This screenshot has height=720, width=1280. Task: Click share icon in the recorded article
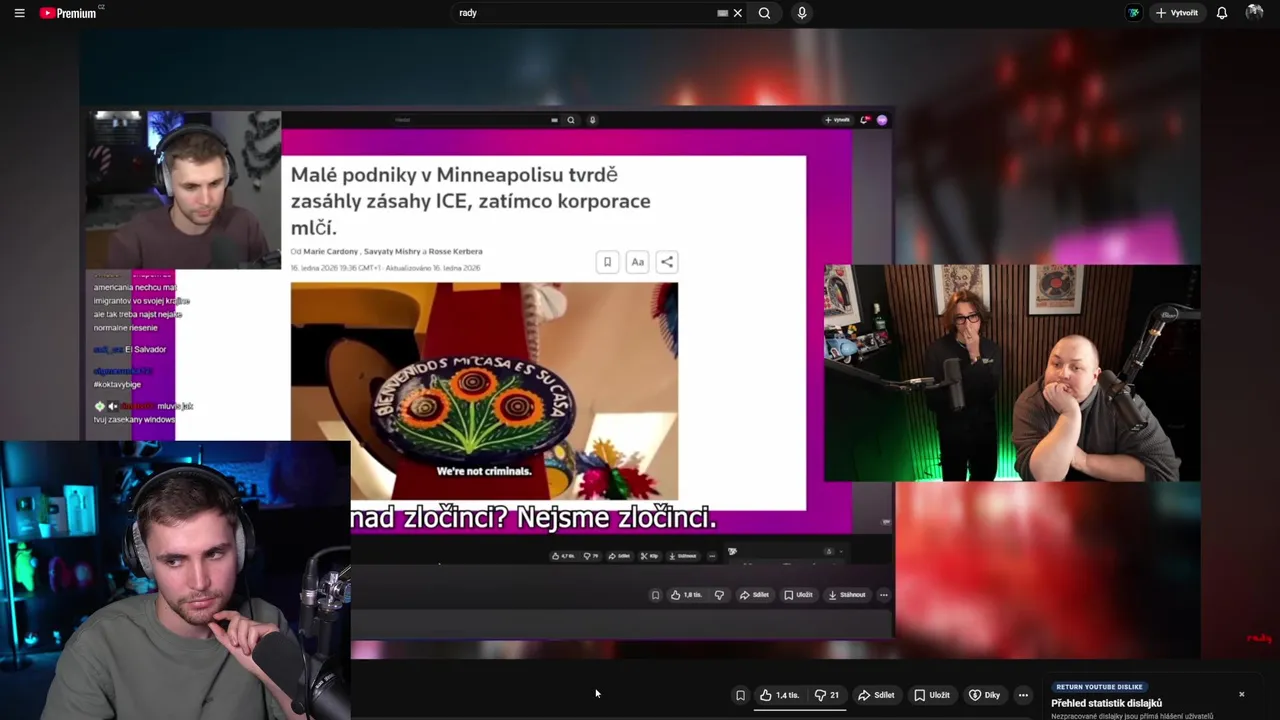pyautogui.click(x=667, y=262)
